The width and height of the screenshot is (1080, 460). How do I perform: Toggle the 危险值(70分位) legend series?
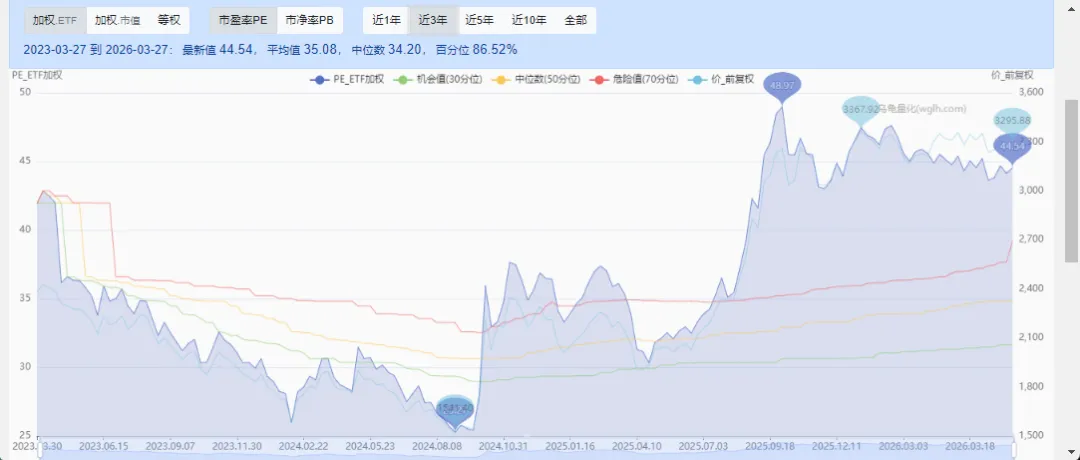[x=635, y=80]
